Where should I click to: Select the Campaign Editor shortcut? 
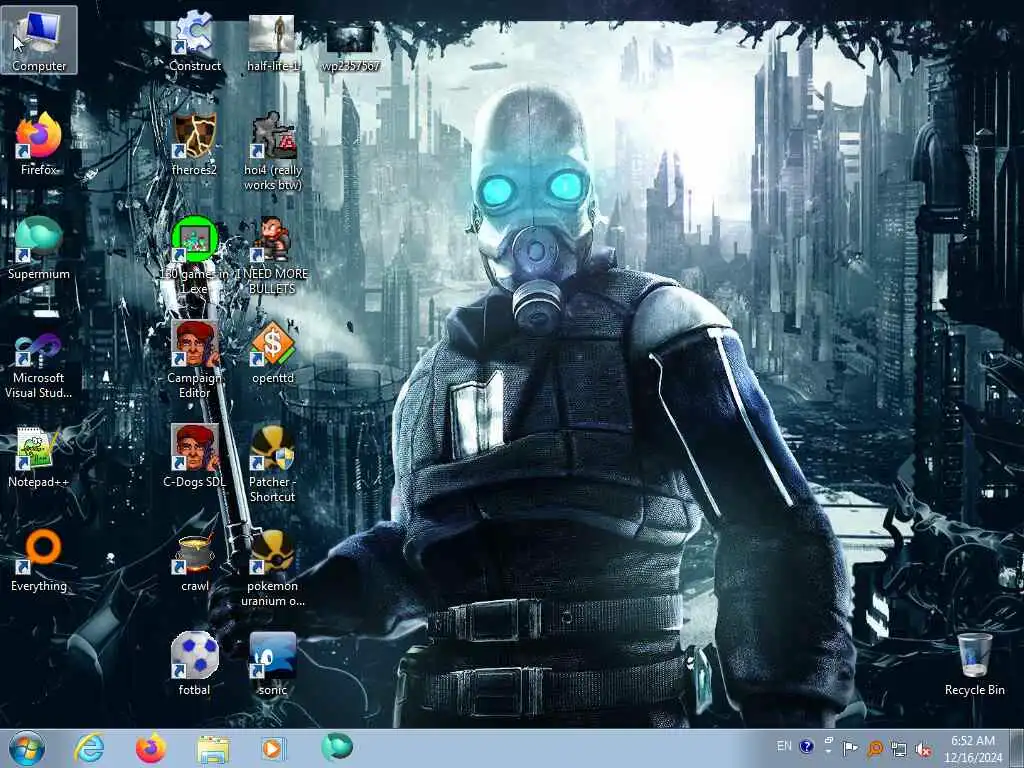[x=194, y=359]
